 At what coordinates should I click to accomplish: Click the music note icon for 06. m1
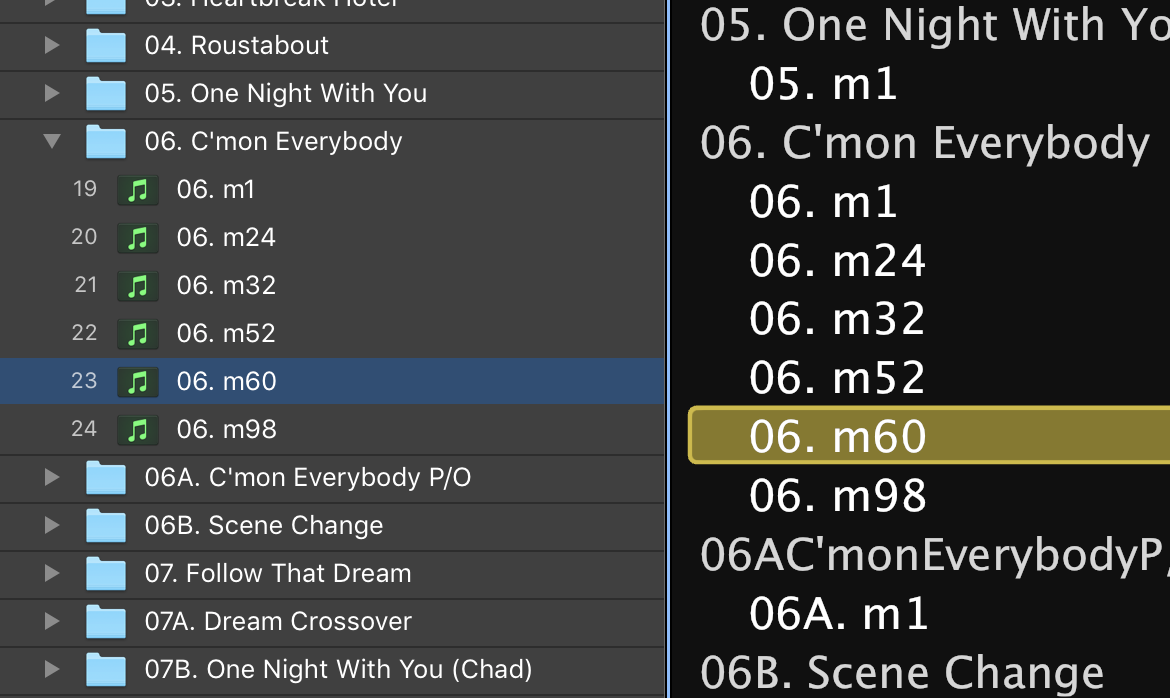pyautogui.click(x=138, y=189)
